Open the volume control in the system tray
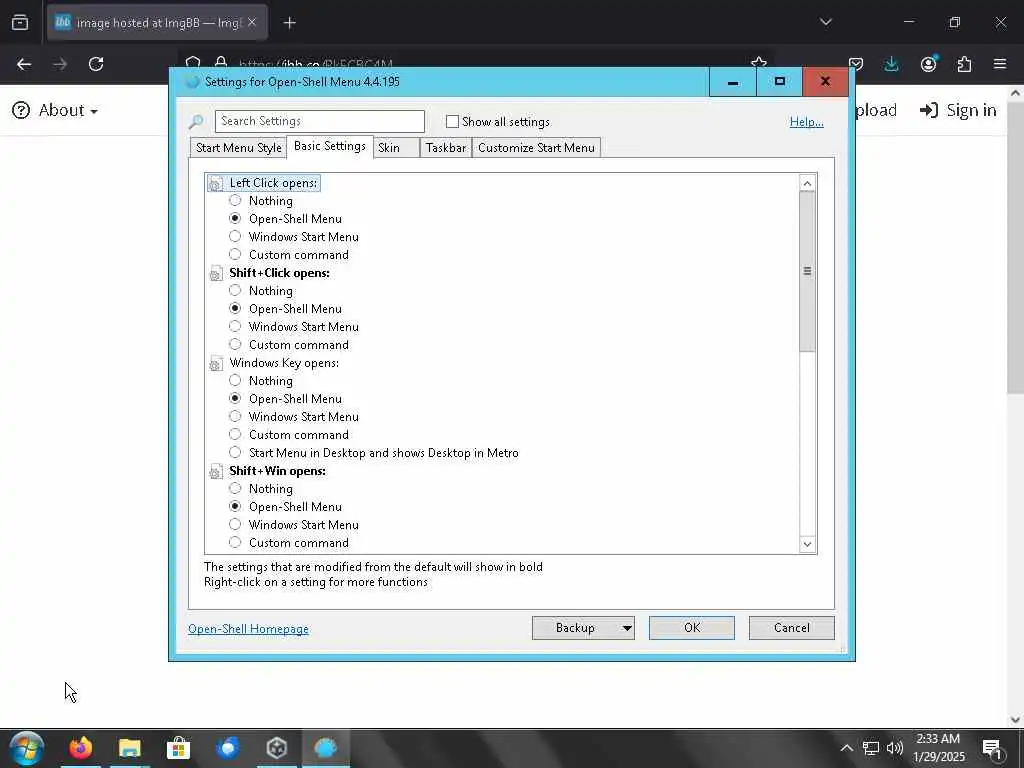This screenshot has width=1024, height=768. tap(895, 748)
